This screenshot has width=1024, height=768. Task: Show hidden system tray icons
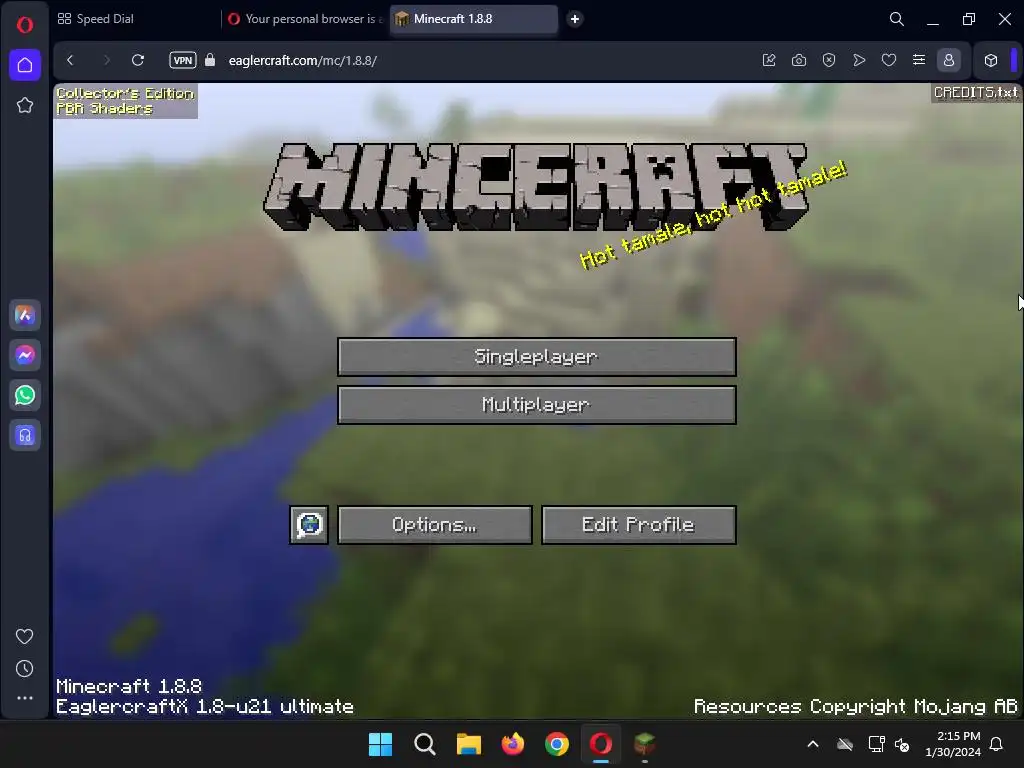point(813,744)
